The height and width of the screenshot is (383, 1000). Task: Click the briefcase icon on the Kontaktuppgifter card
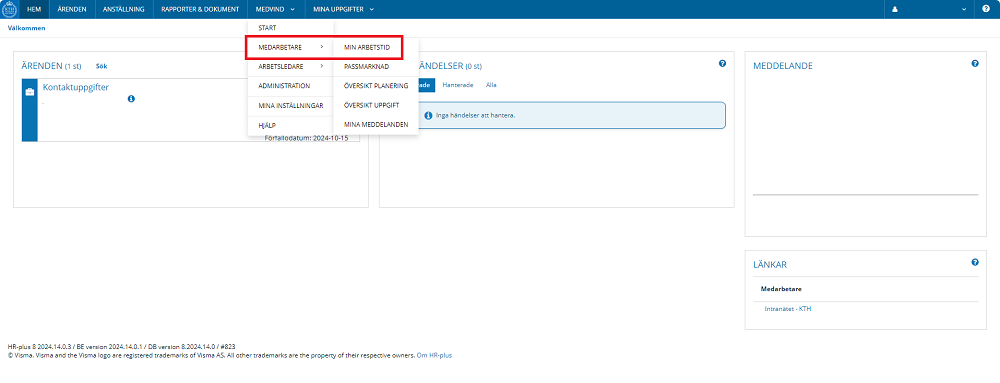pyautogui.click(x=30, y=92)
